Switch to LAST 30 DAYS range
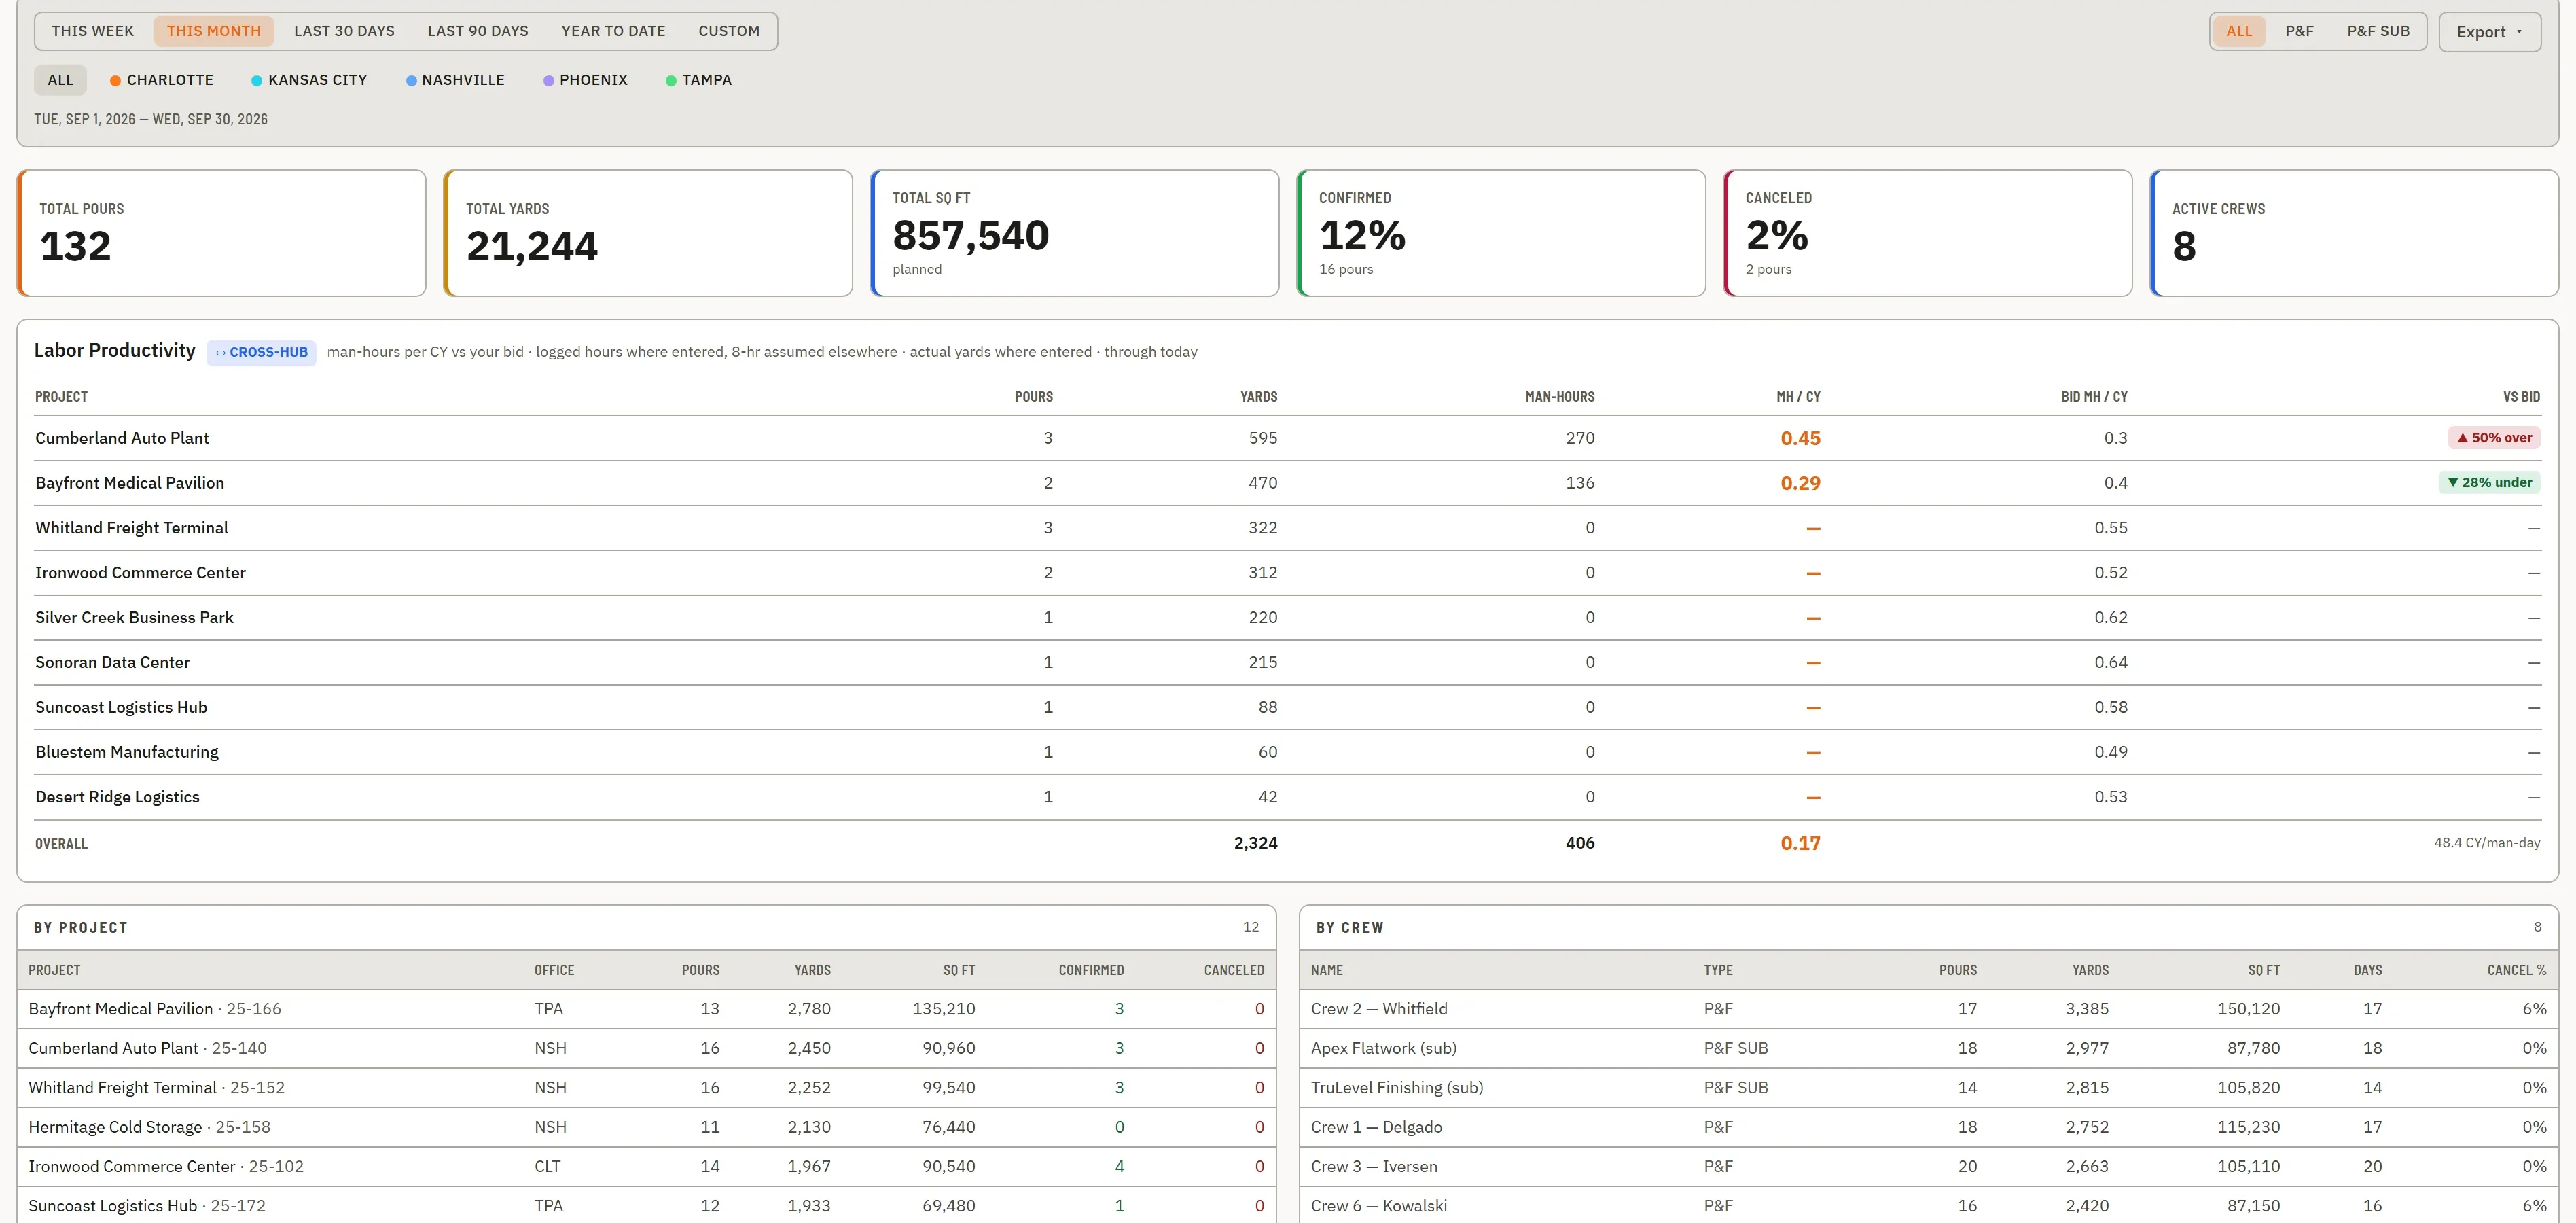Screen dimensions: 2576x1223 344,31
